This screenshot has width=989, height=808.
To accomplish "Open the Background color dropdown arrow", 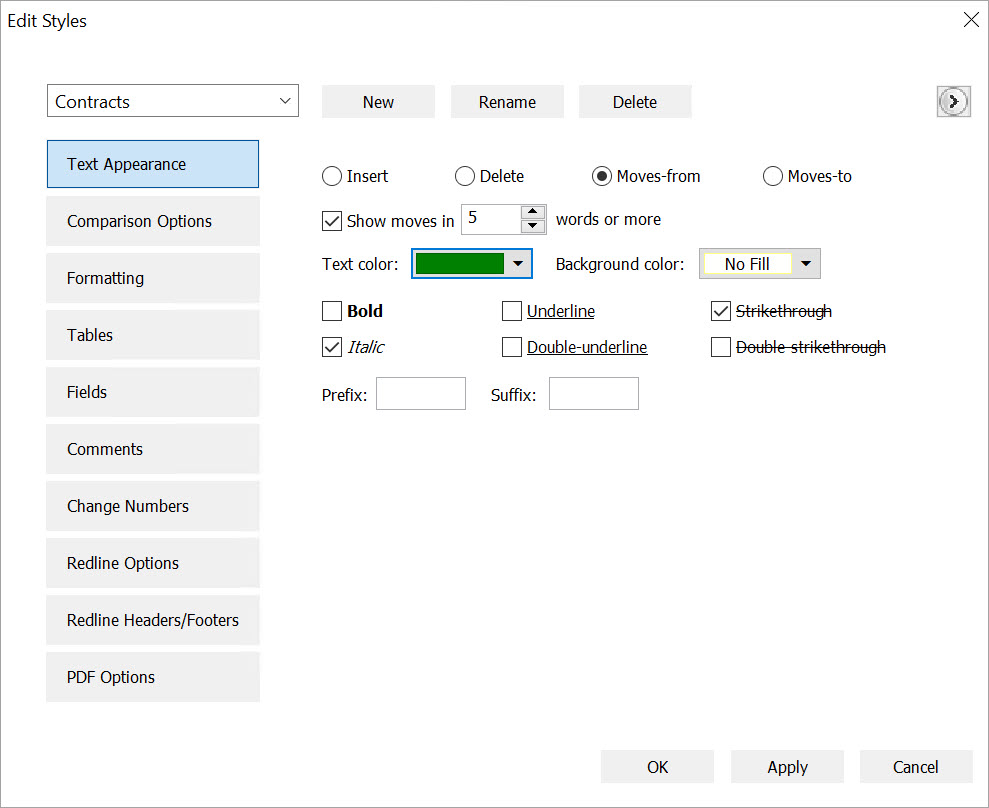I will [805, 264].
